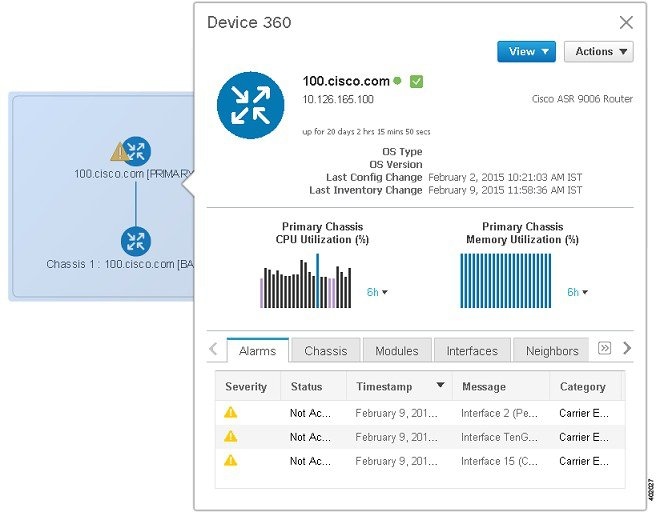Sort by the Category column header
This screenshot has width=656, height=512.
point(586,386)
